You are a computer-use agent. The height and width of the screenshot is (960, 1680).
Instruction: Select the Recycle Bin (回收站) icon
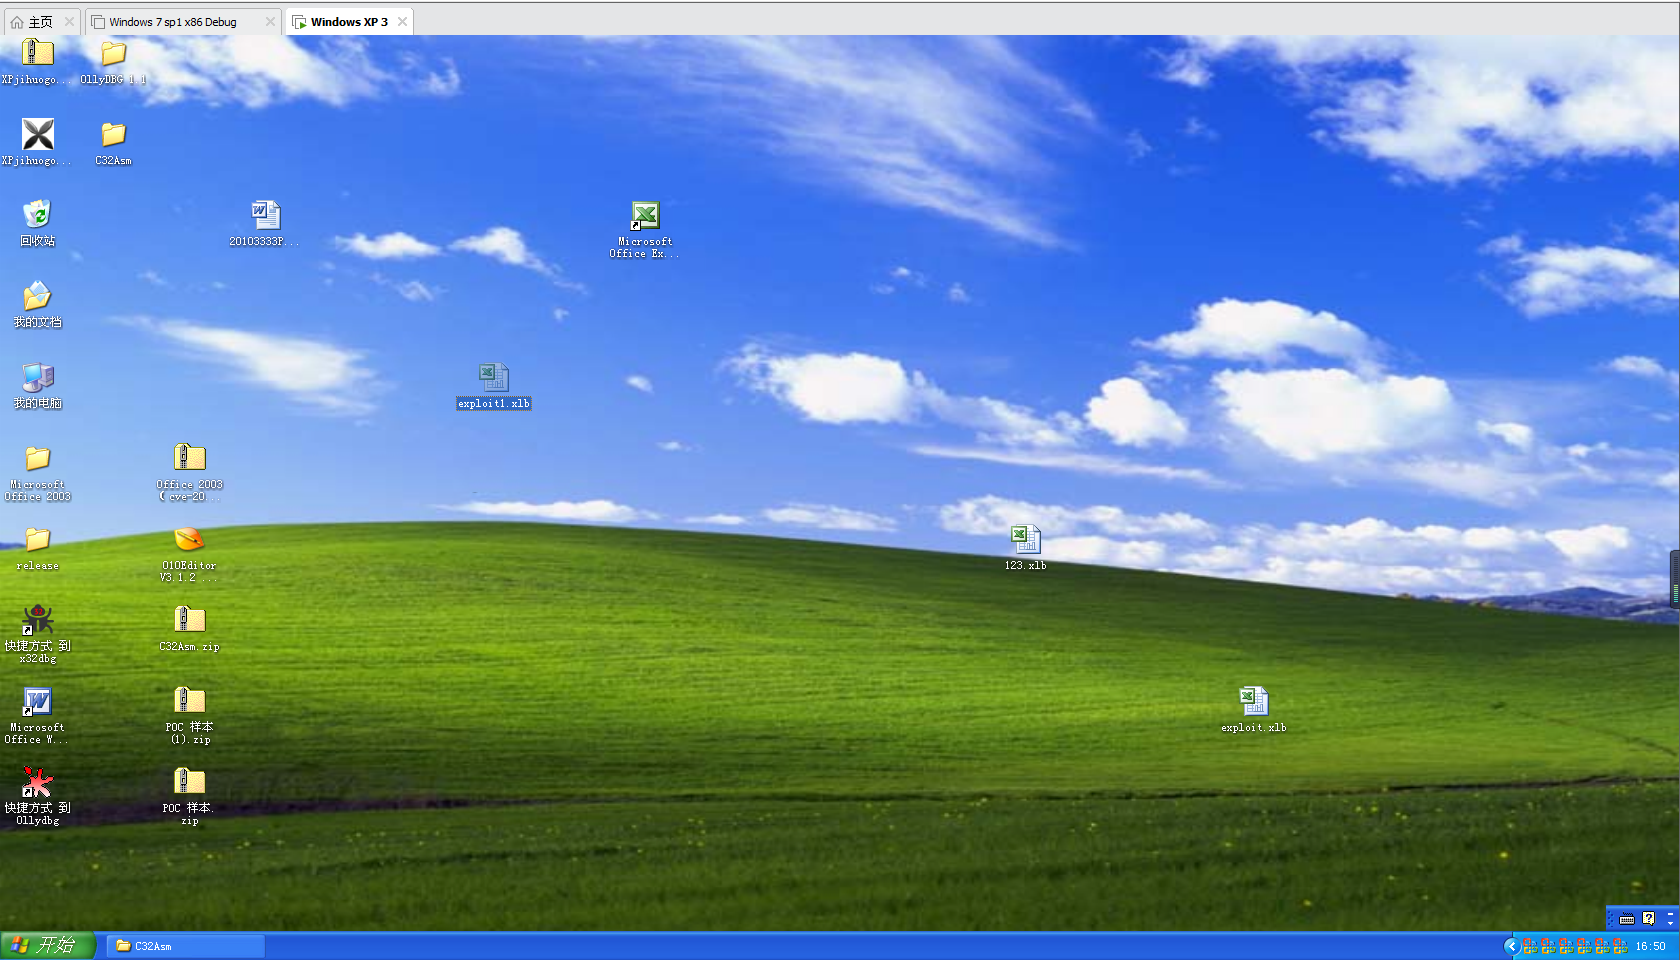[37, 214]
